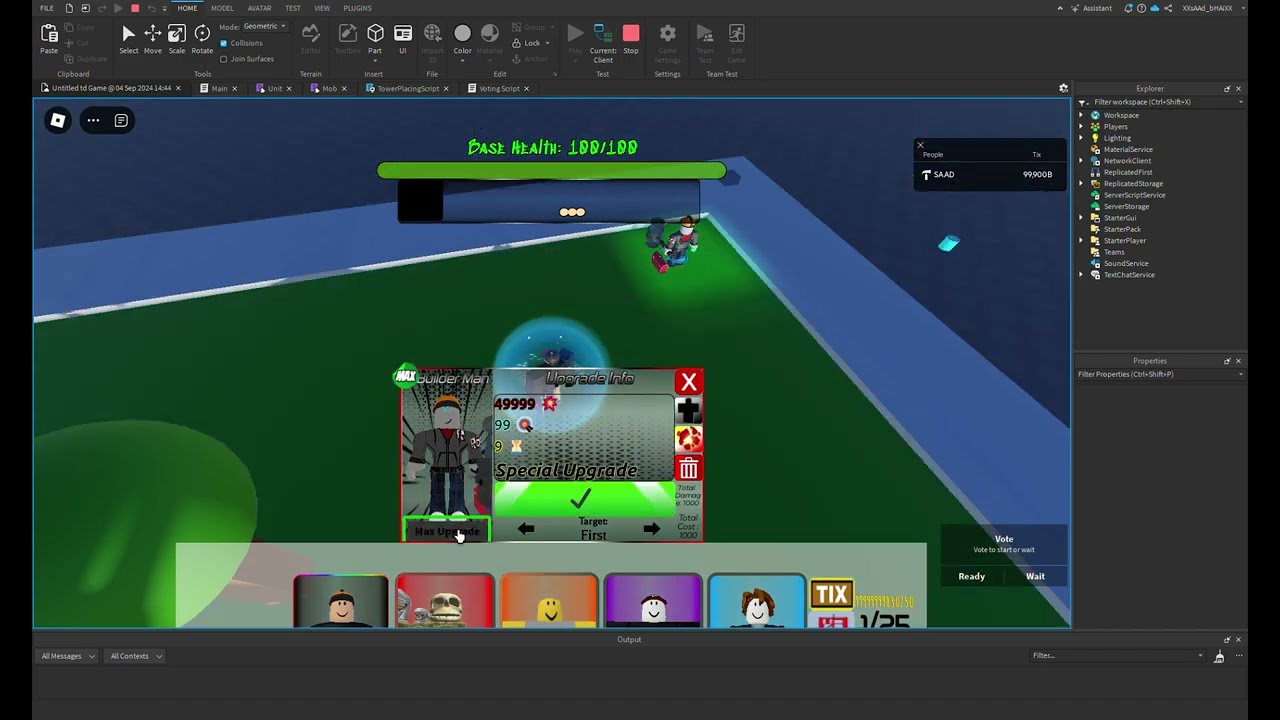Screen dimensions: 1280x720
Task: Close the Upgrade Info panel with the X
Action: pyautogui.click(x=688, y=381)
